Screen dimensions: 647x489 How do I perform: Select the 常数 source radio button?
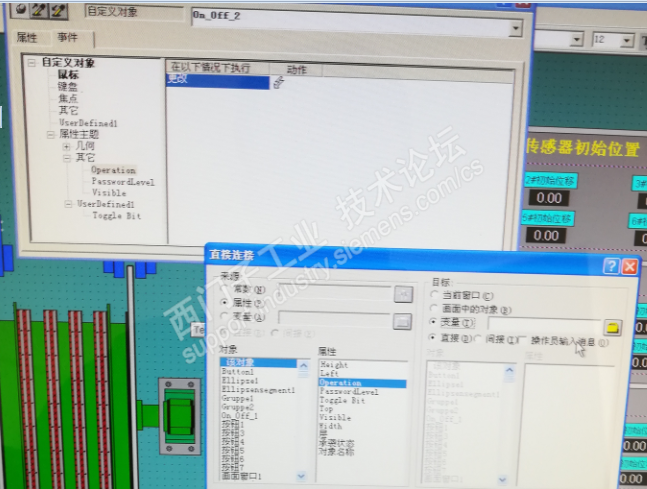(x=225, y=289)
